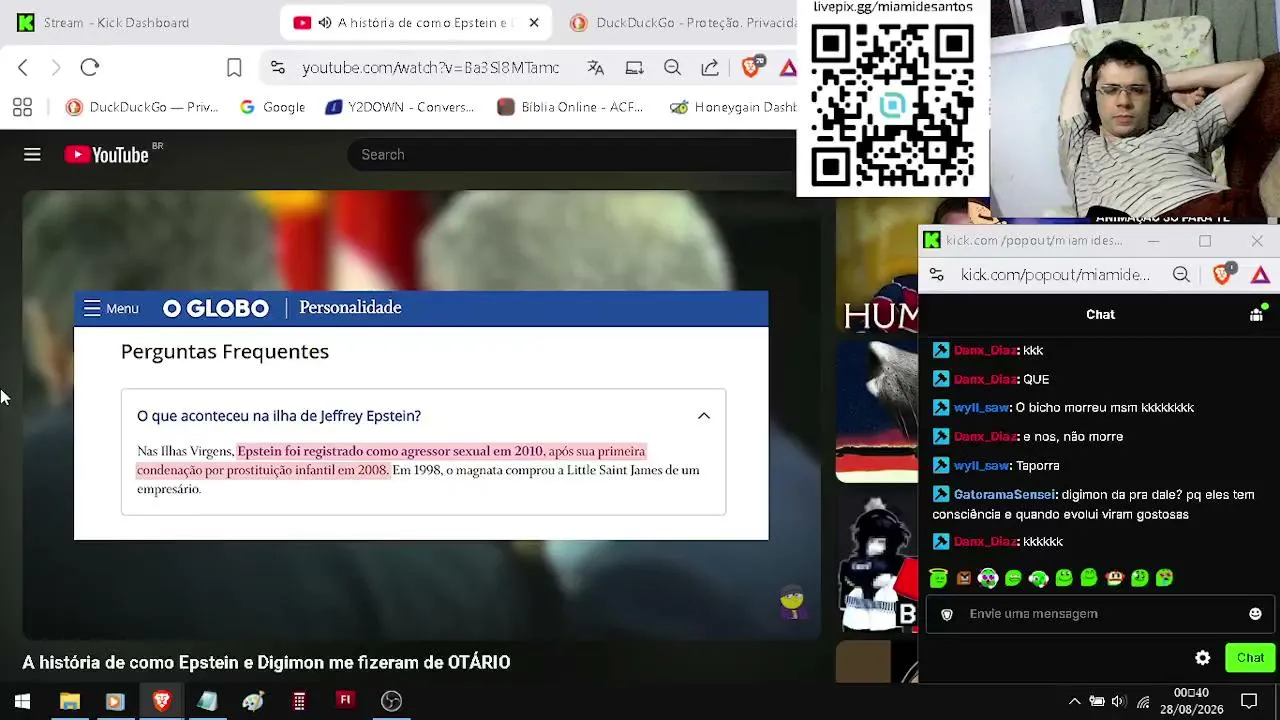Open the Paint palette icon on the taskbar
Image resolution: width=1280 pixels, height=720 pixels.
click(253, 701)
